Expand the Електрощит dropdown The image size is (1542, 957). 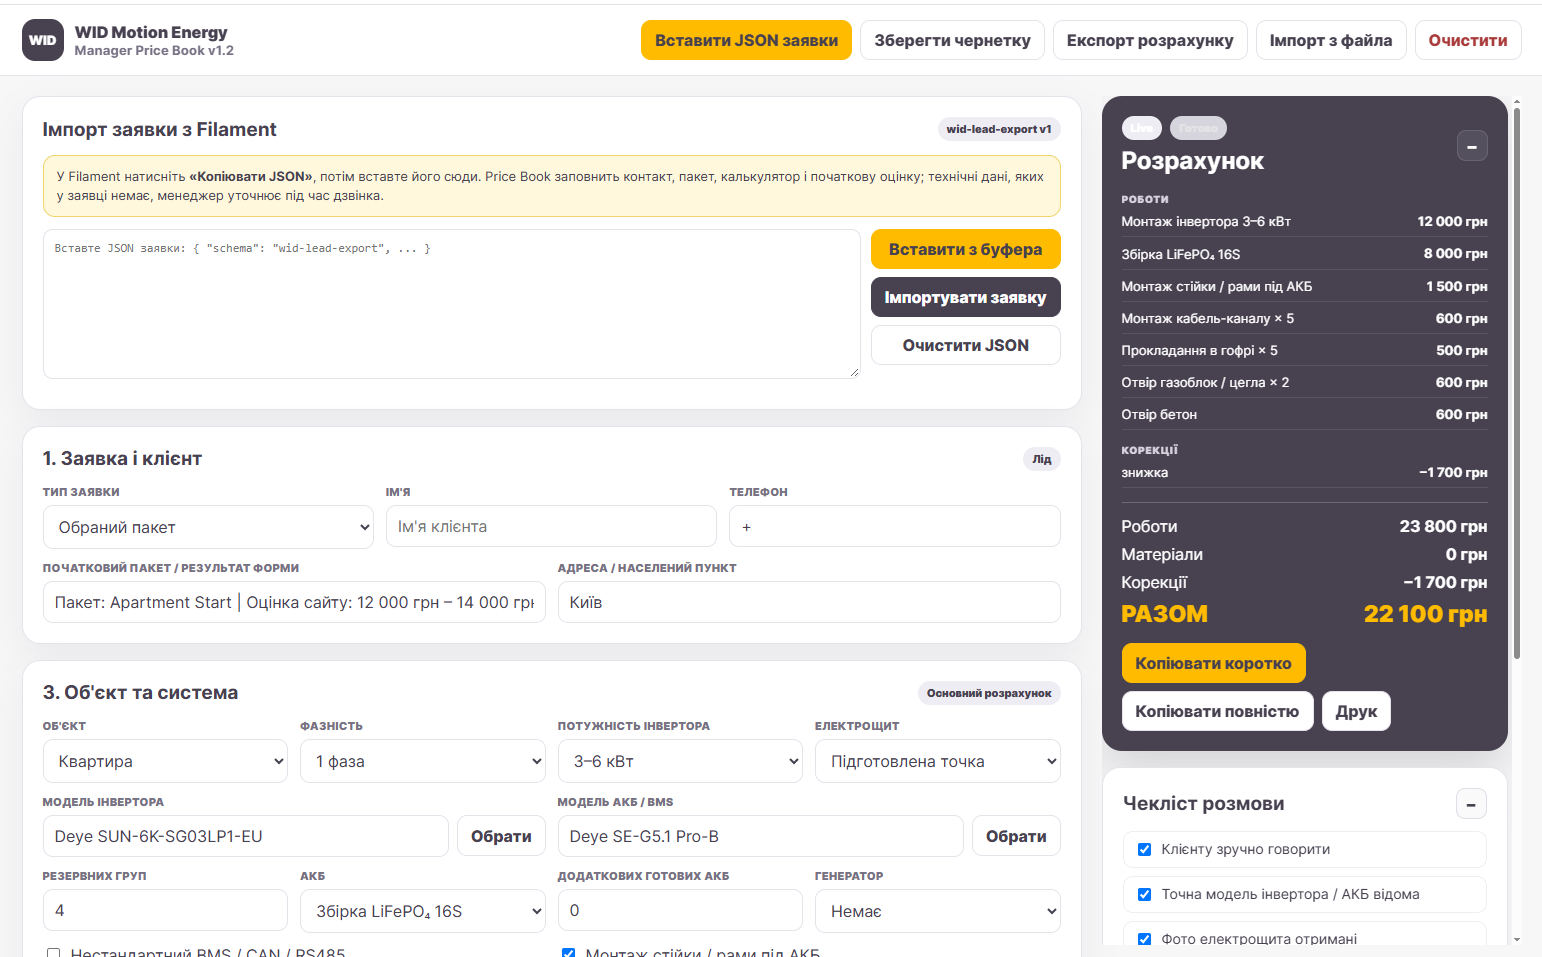tap(938, 761)
